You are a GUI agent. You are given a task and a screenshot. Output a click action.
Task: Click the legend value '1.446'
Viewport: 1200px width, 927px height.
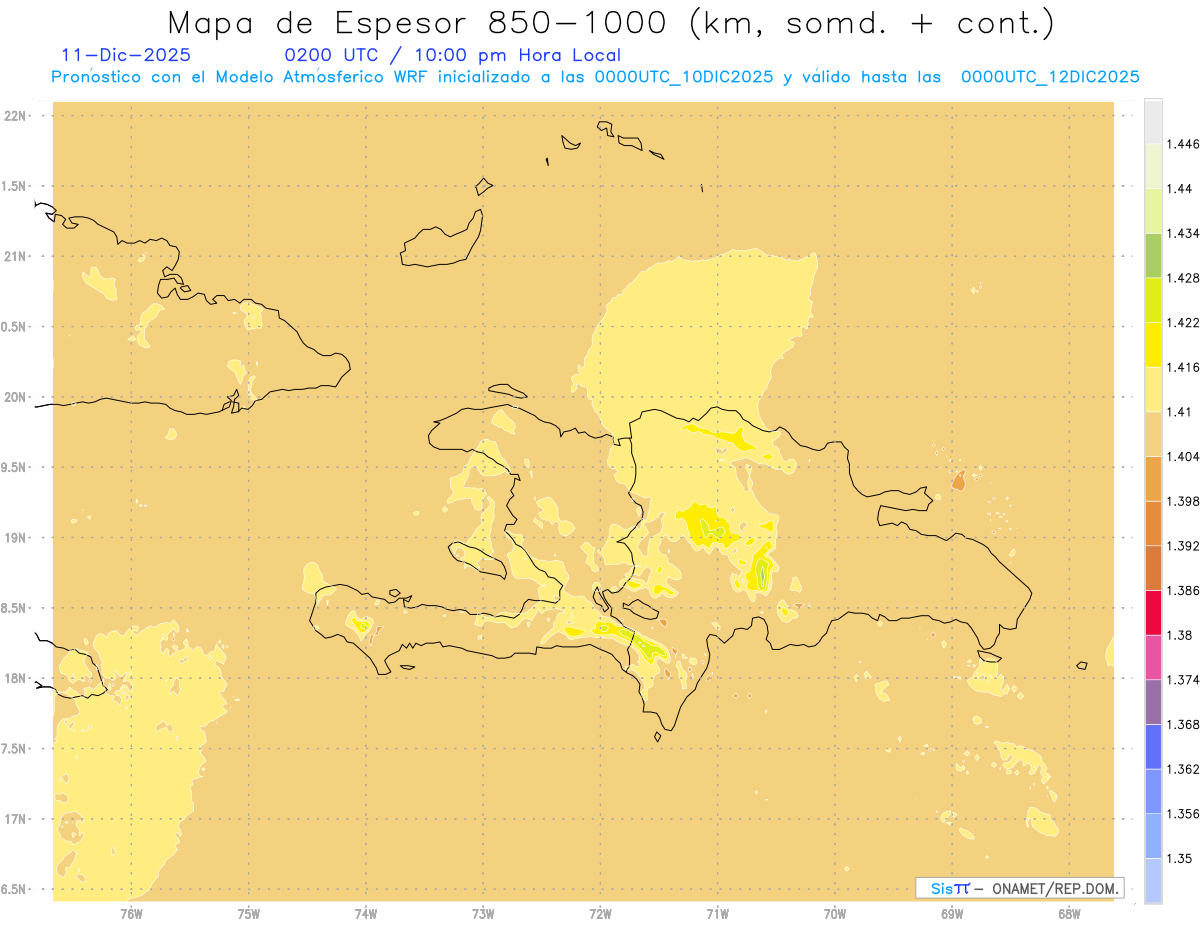point(1183,144)
